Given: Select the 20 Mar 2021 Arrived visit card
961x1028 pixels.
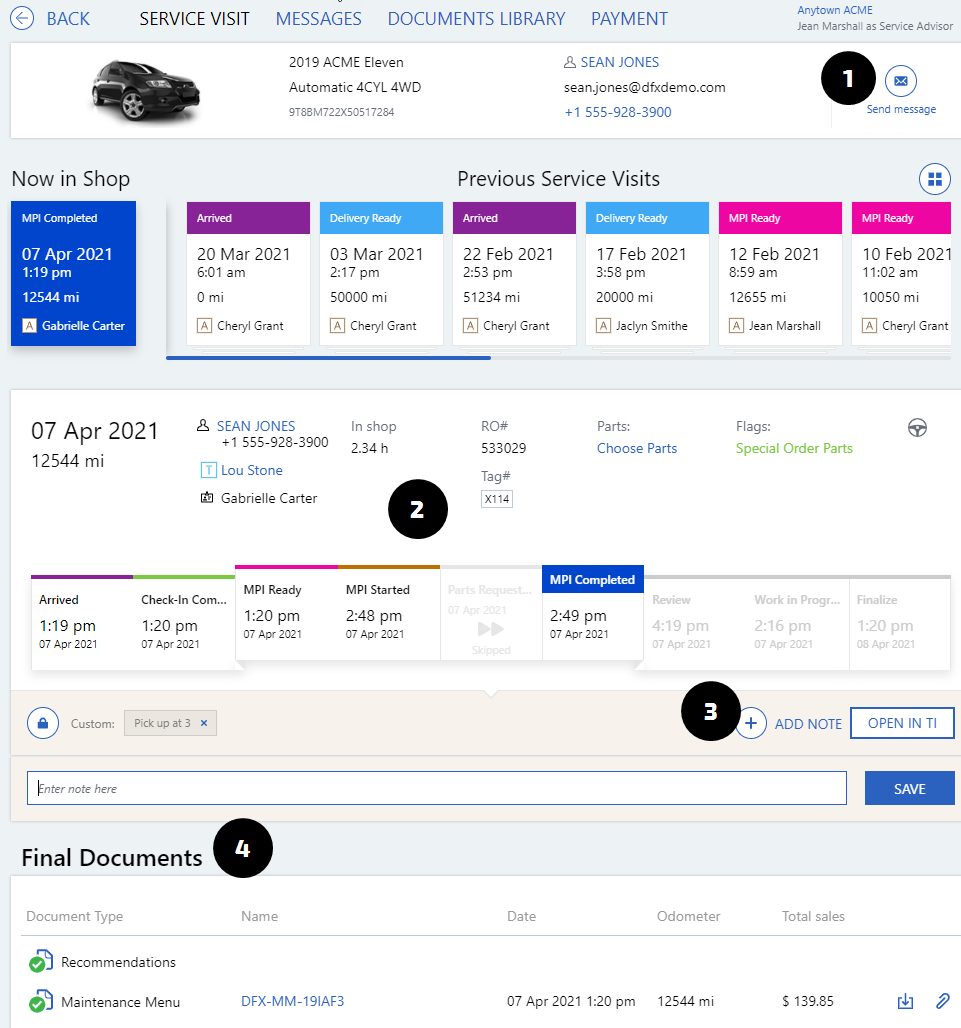Looking at the screenshot, I should (x=248, y=272).
